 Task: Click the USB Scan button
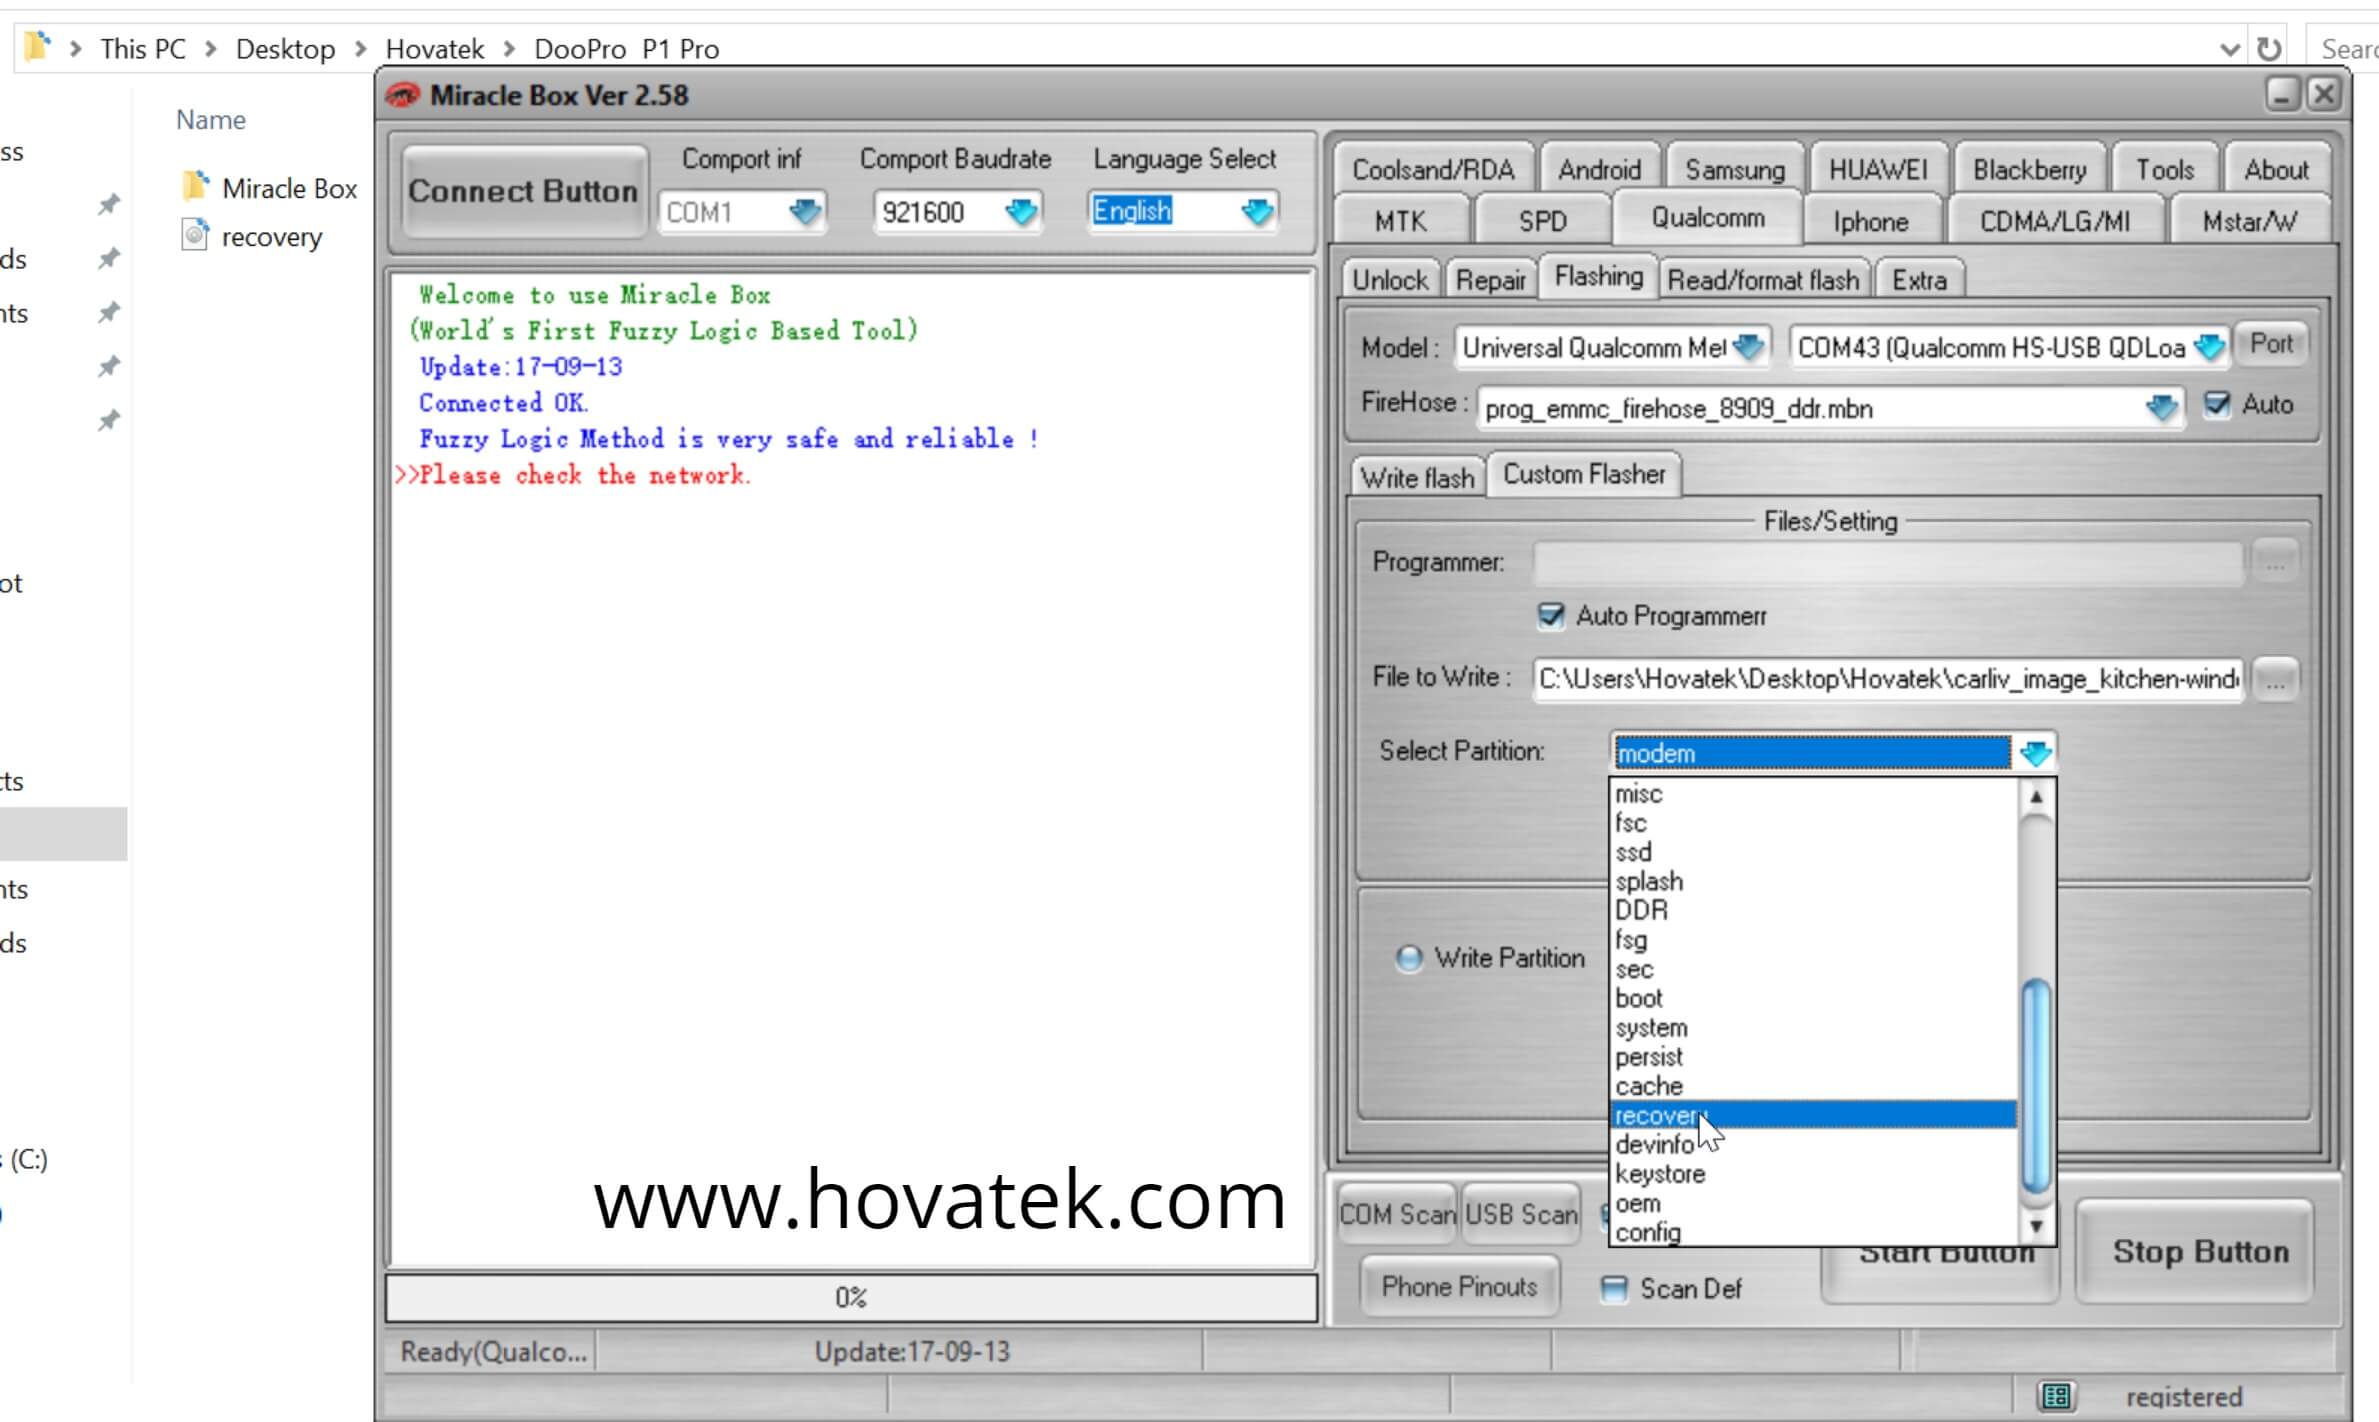[x=1521, y=1214]
